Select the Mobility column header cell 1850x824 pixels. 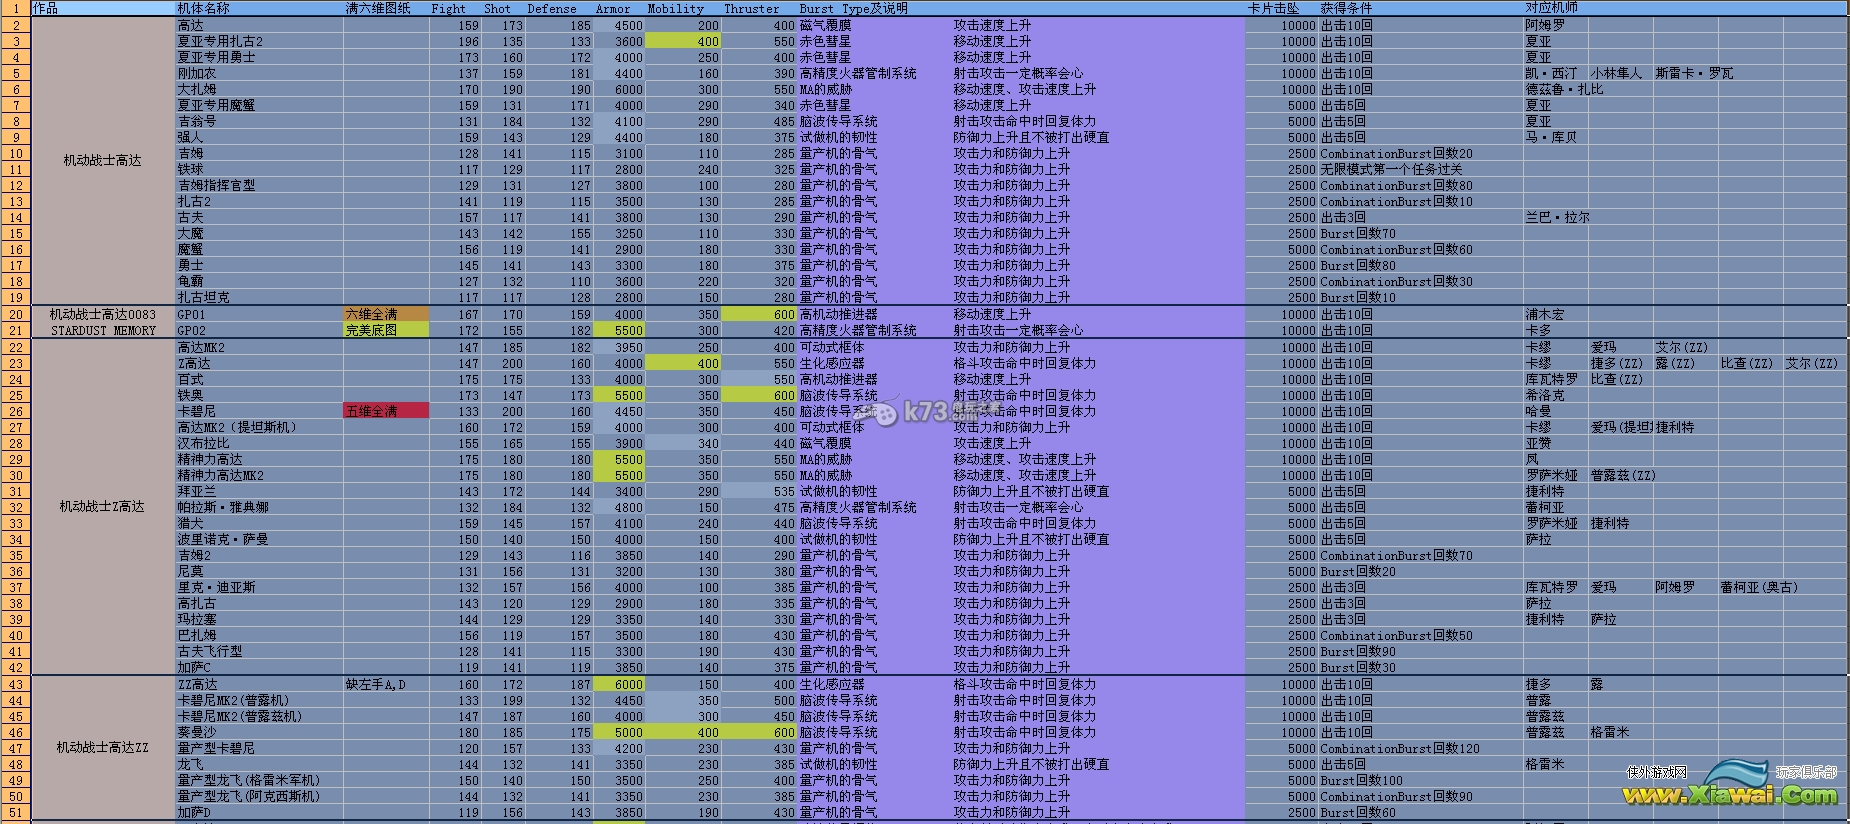coord(683,8)
